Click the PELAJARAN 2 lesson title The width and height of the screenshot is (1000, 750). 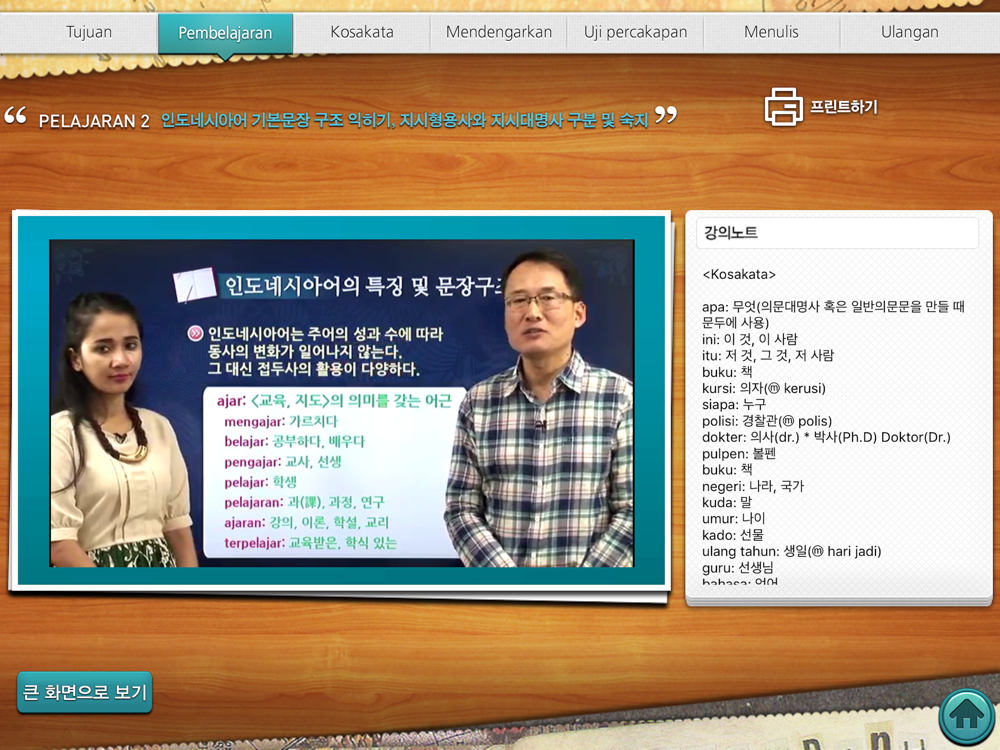(94, 121)
